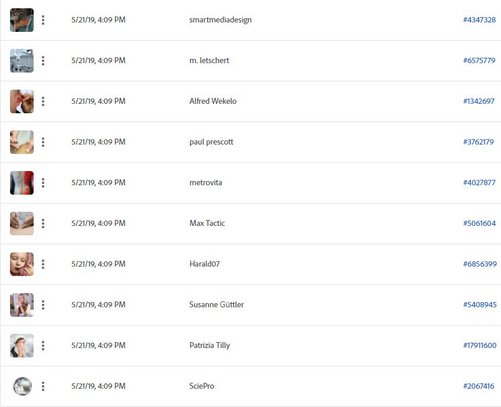
Task: Open asset link #1342697
Action: pyautogui.click(x=479, y=101)
